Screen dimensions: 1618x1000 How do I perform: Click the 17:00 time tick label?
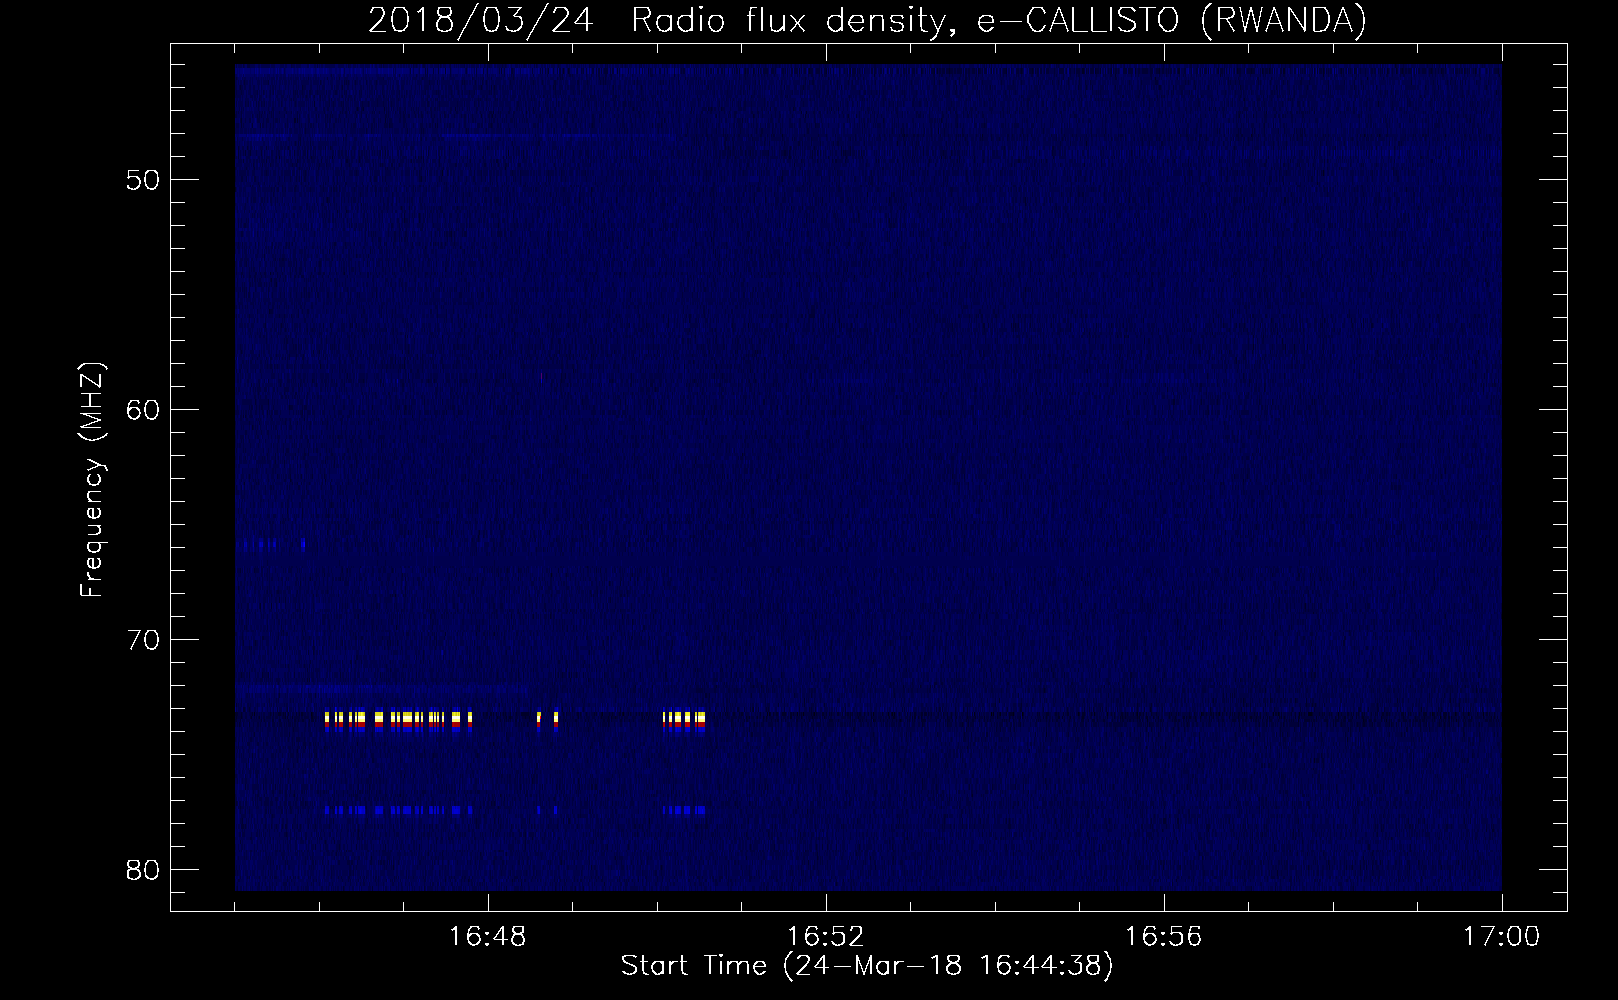pos(1502,937)
